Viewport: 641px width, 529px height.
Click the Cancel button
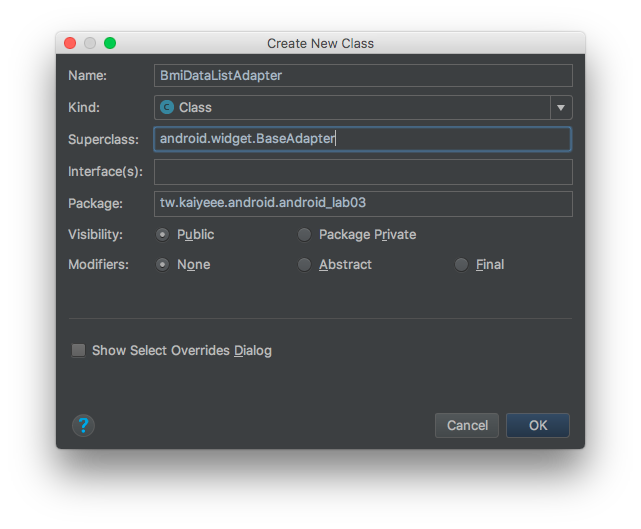pos(467,426)
